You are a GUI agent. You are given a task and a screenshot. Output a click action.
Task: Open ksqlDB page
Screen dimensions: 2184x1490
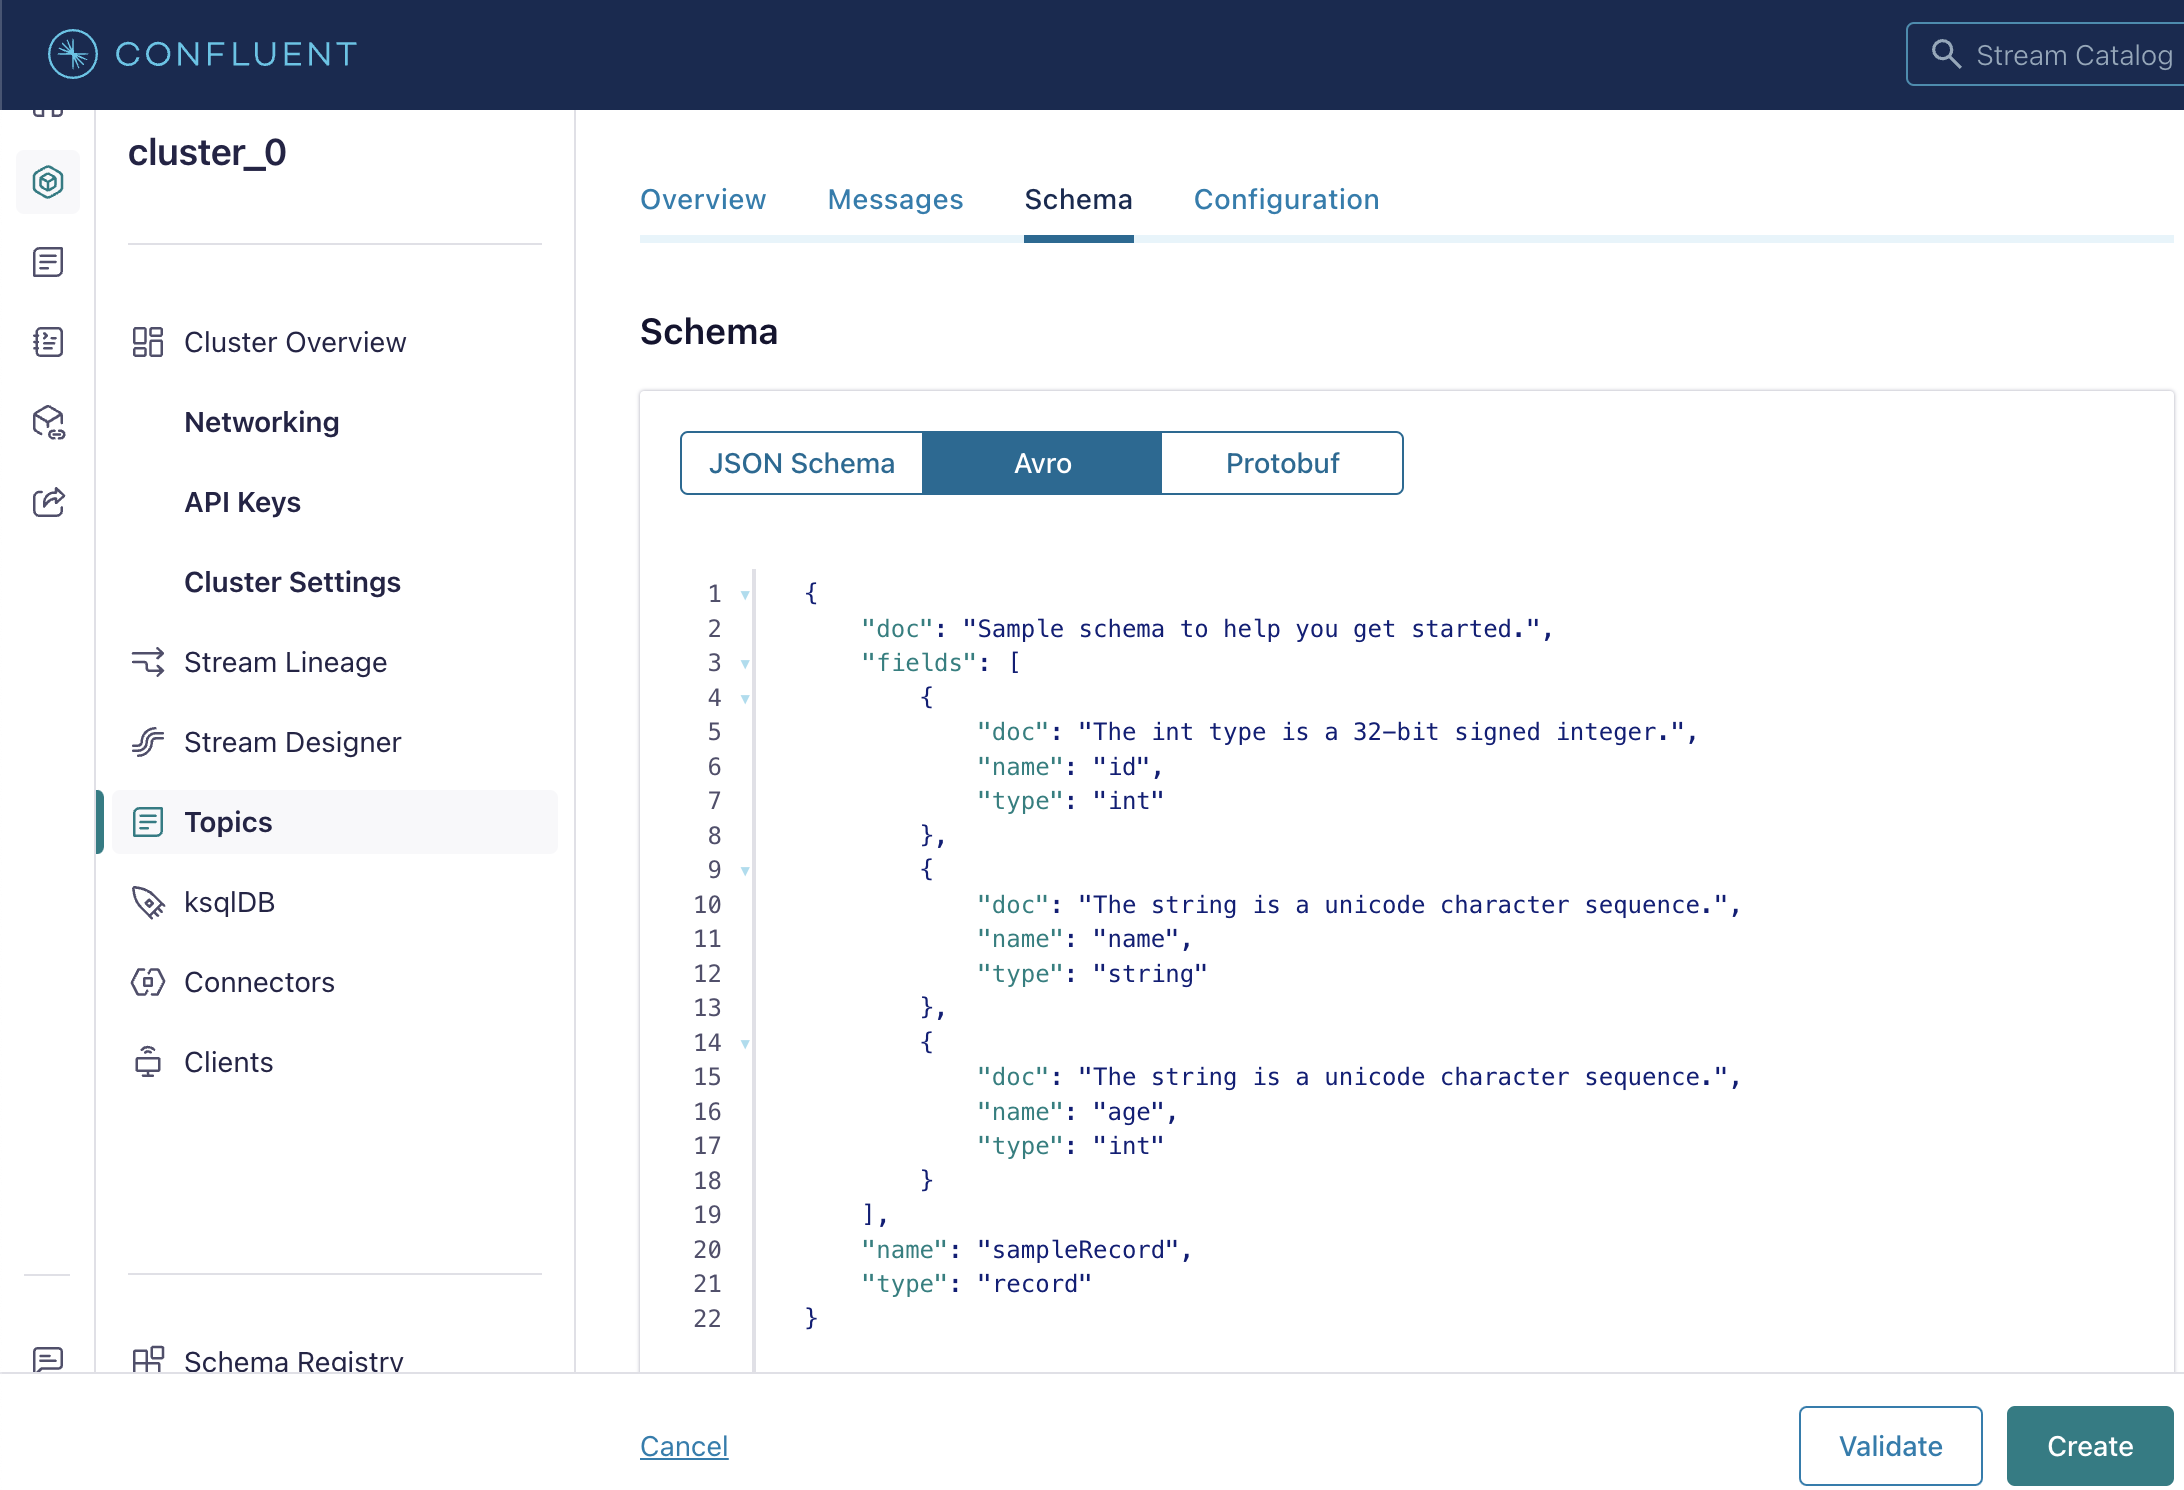(x=334, y=902)
